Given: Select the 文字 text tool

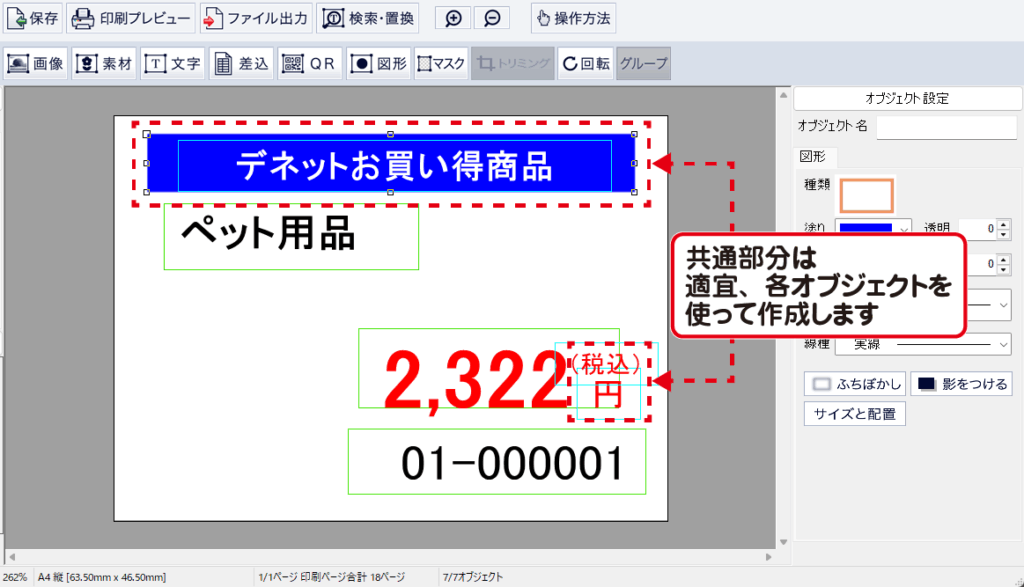Looking at the screenshot, I should 172,64.
